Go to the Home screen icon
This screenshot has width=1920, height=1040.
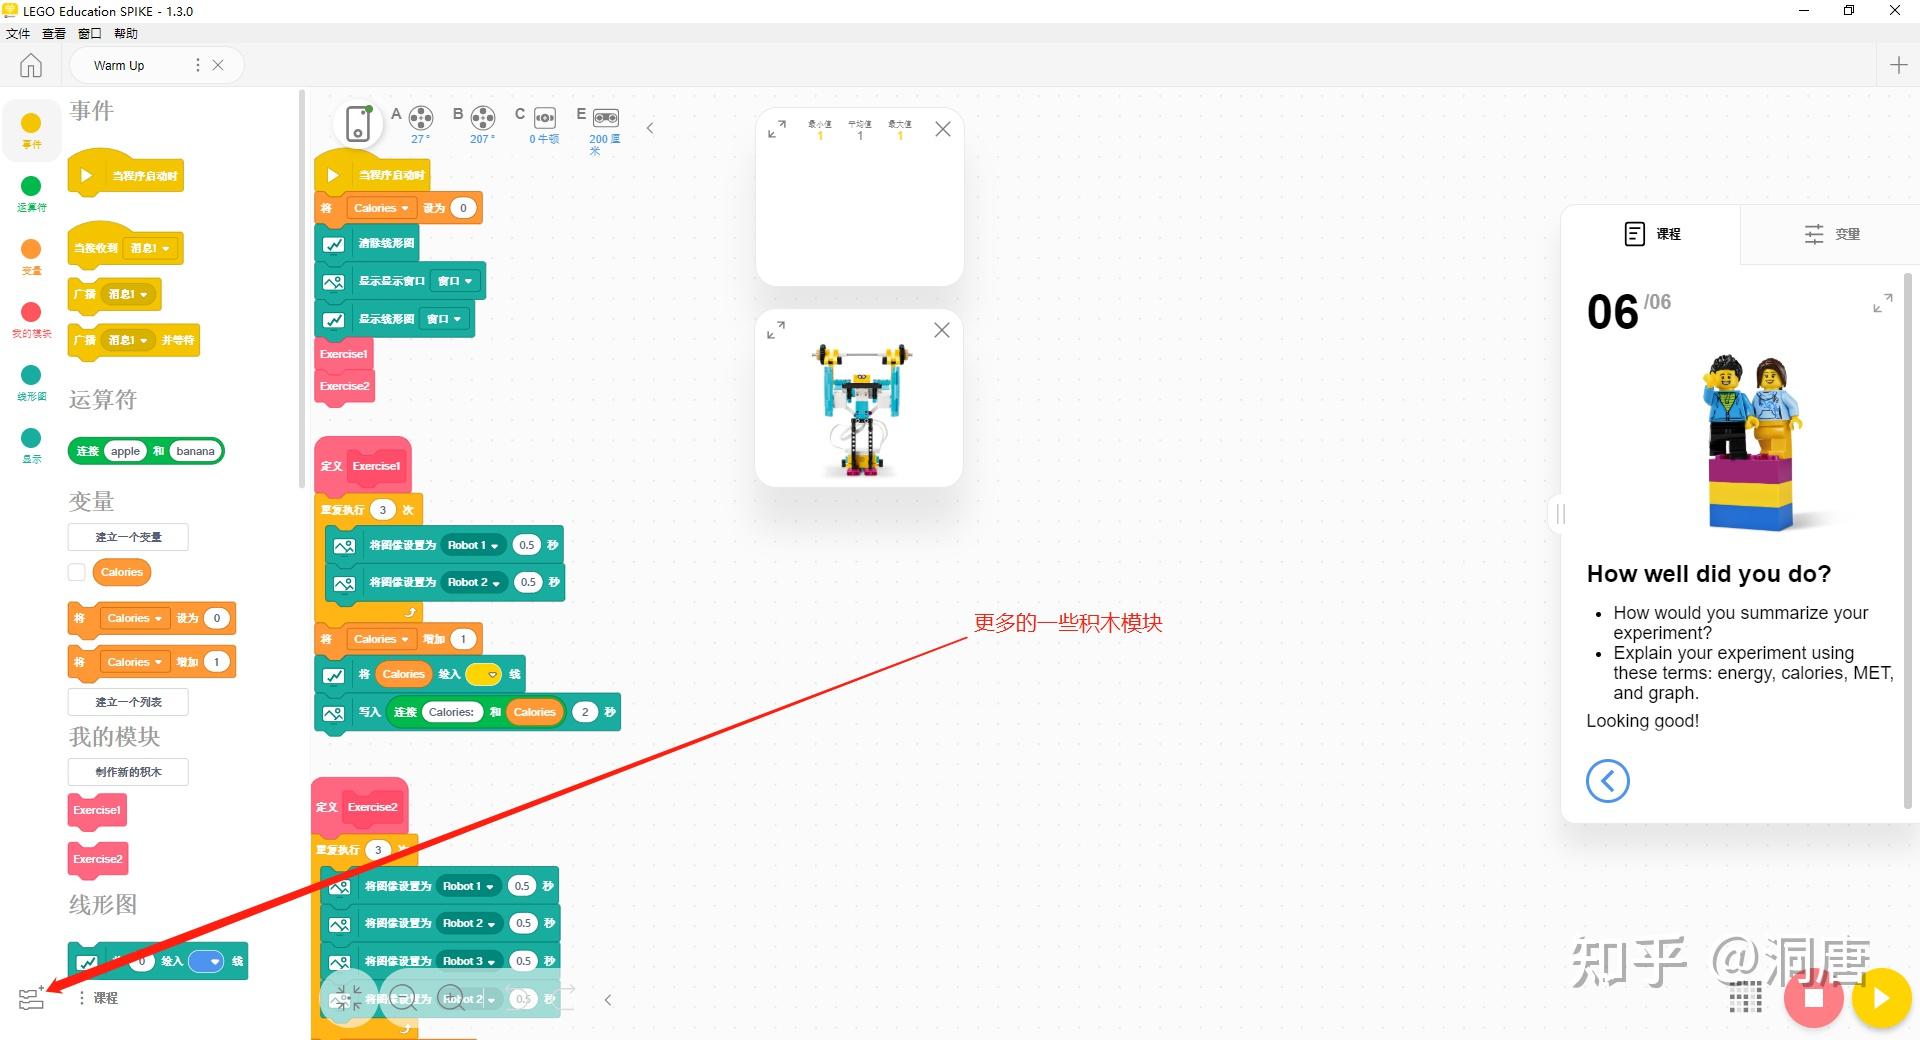31,64
